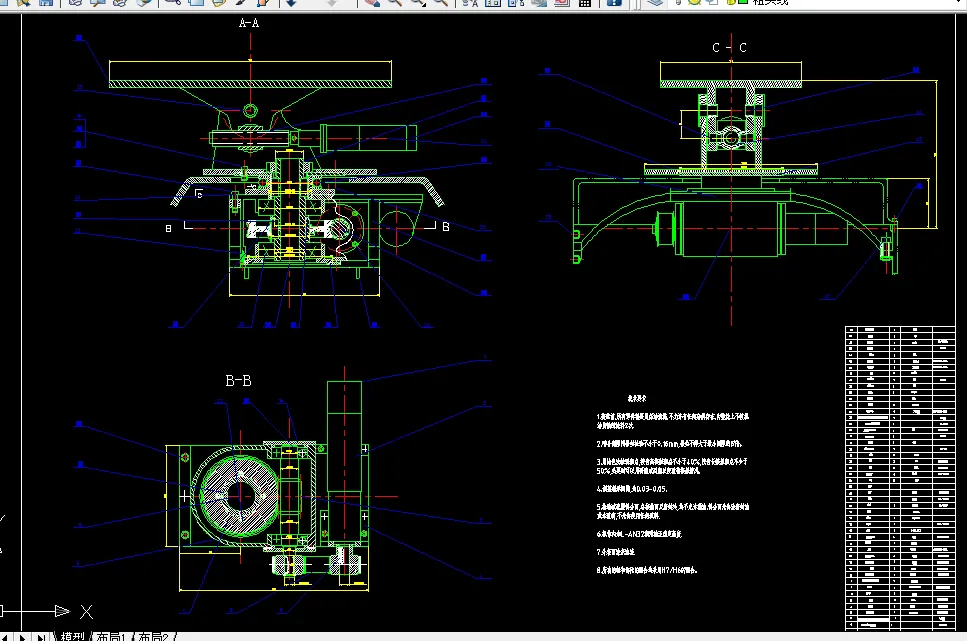This screenshot has height=641, width=967.
Task: Select the A-A section view label
Action: [249, 23]
